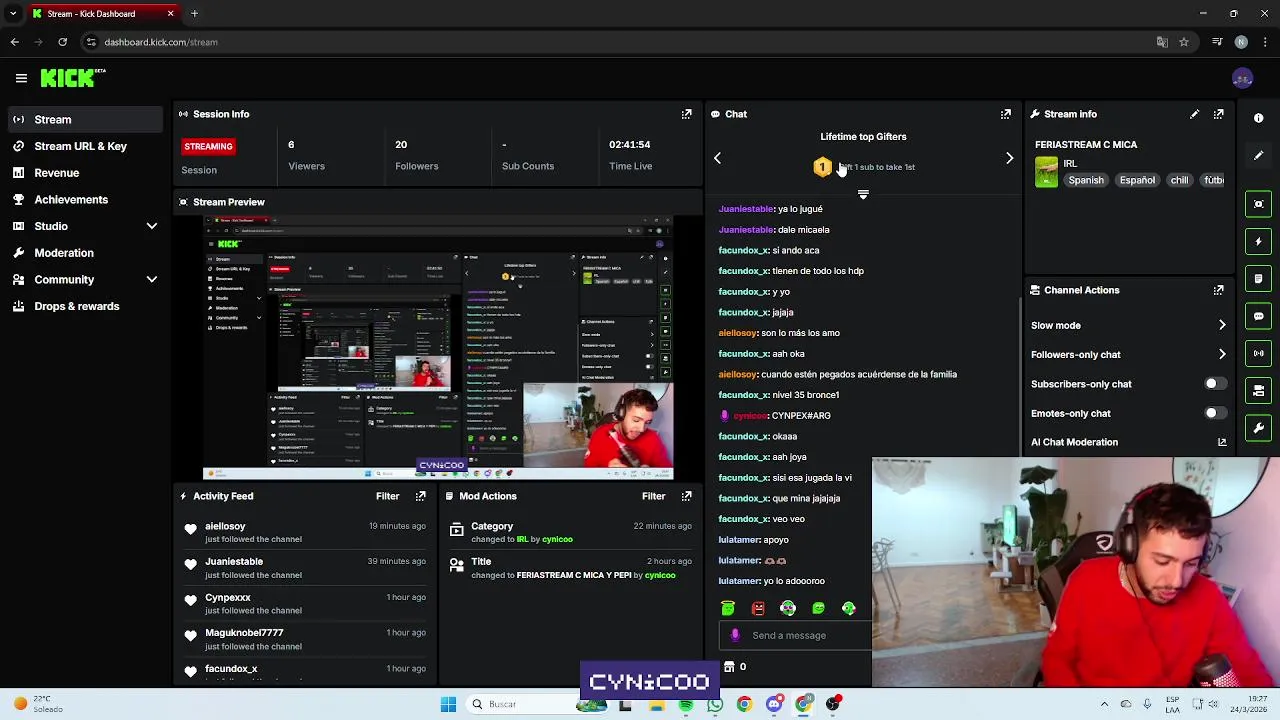Toggle the chat bubble widget icon
The width and height of the screenshot is (1280, 720).
pyautogui.click(x=1258, y=316)
